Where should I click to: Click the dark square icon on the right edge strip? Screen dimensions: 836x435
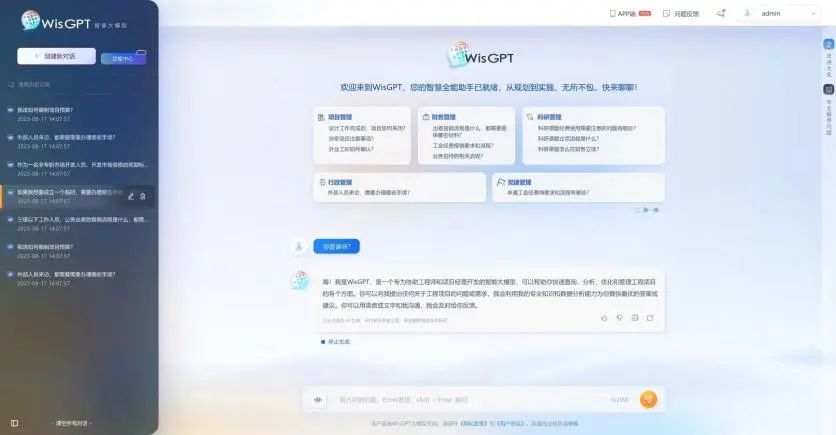point(829,89)
